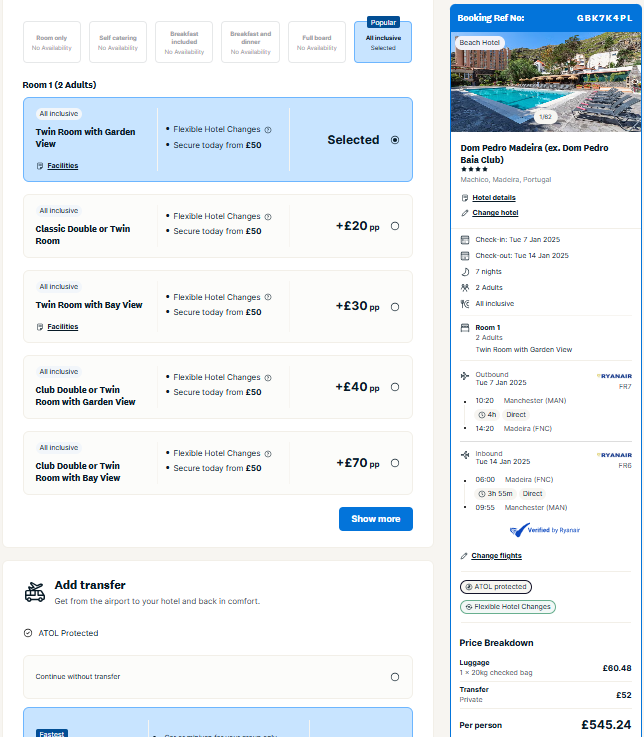Click the 4h outbound duration chip

(x=487, y=415)
